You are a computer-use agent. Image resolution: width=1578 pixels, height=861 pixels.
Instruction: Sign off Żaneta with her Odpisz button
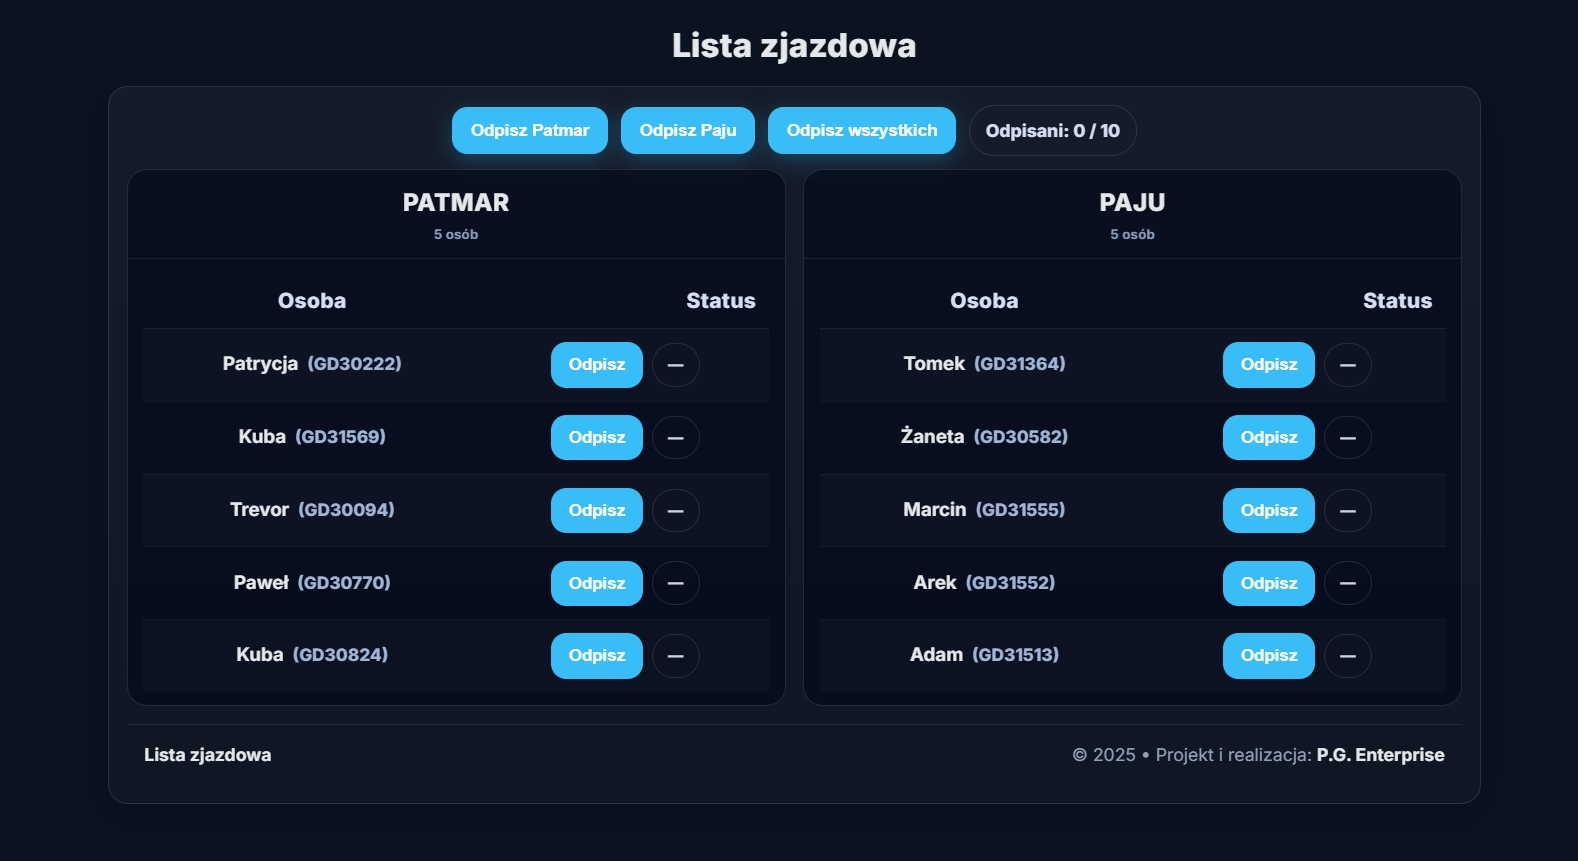pos(1268,437)
